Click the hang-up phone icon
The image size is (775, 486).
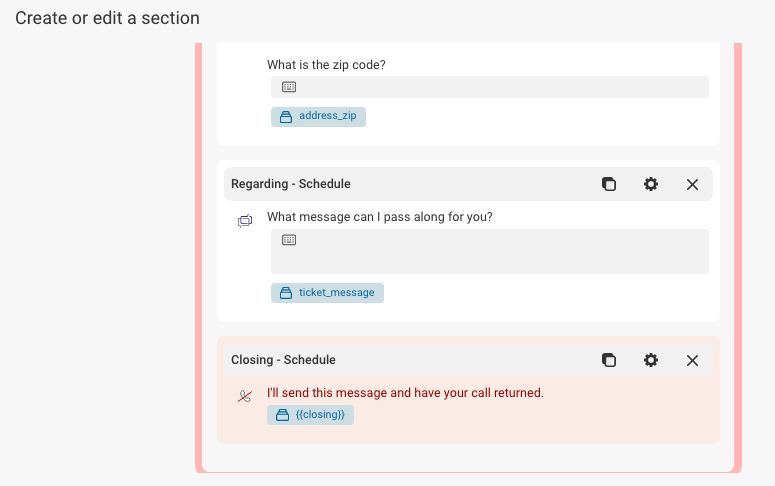[245, 396]
